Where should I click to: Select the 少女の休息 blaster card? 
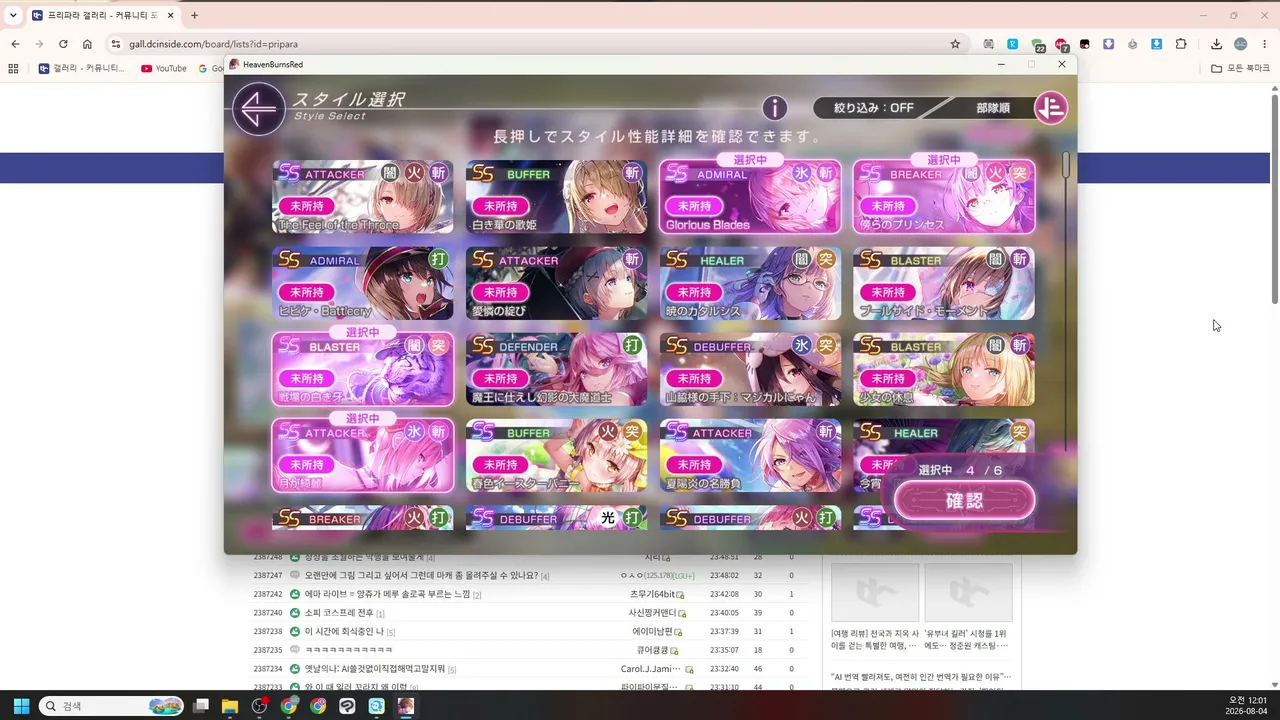(x=944, y=369)
